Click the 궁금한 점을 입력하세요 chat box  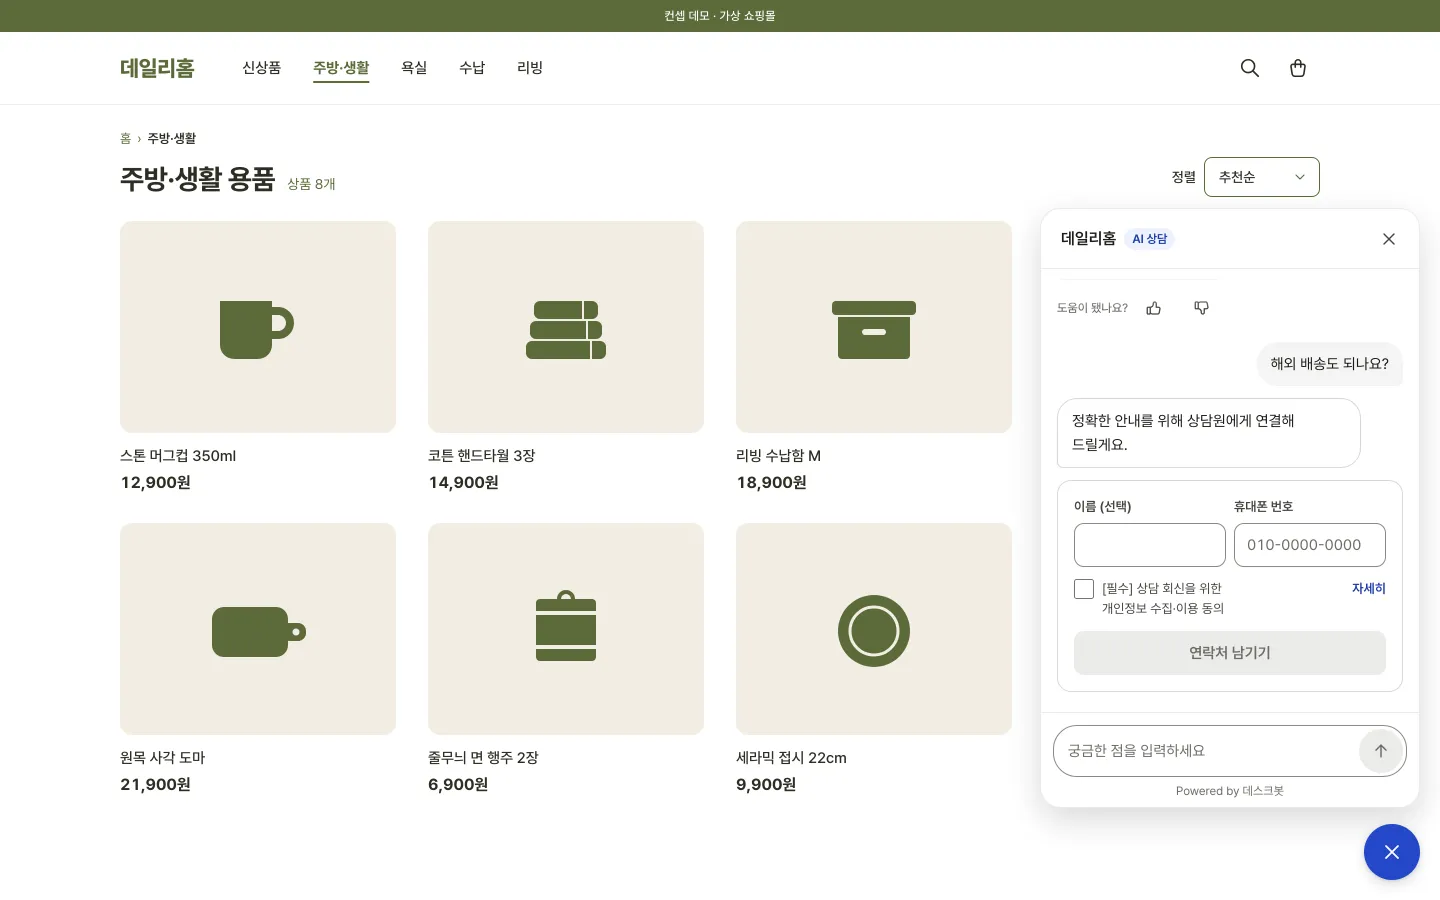point(1206,751)
